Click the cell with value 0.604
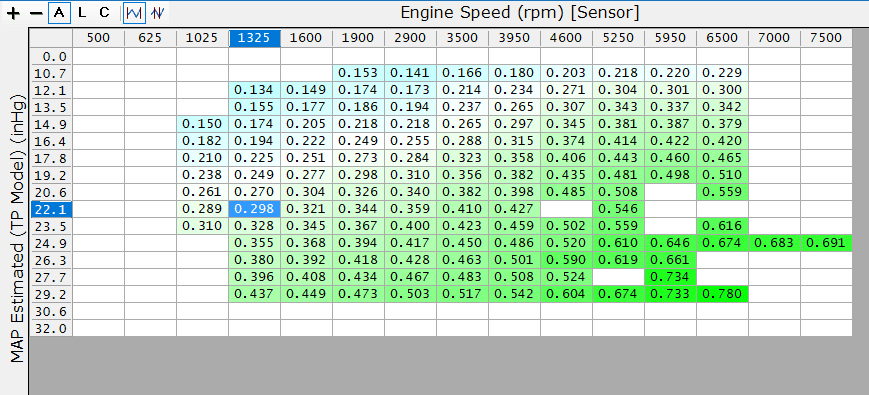869x395 pixels. coord(566,294)
